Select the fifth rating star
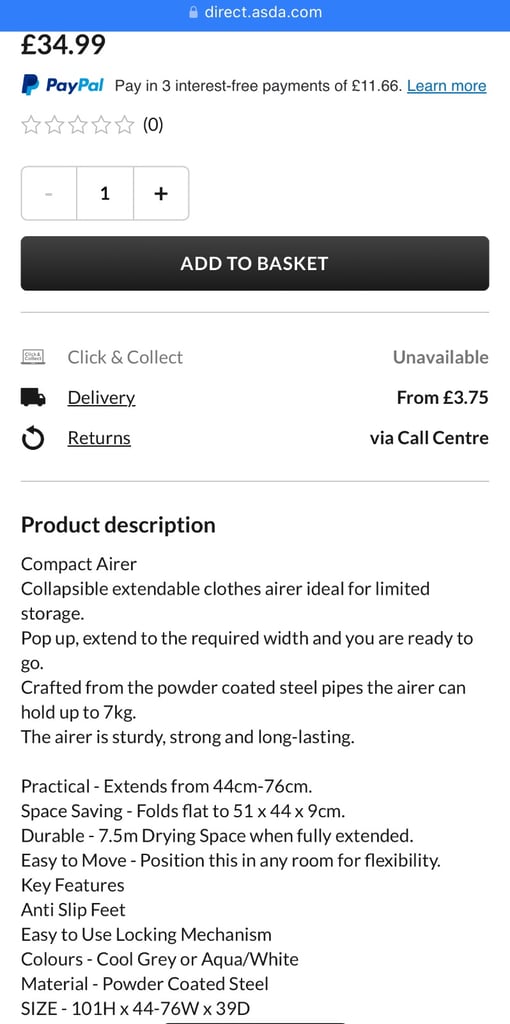510x1024 pixels. (x=124, y=124)
